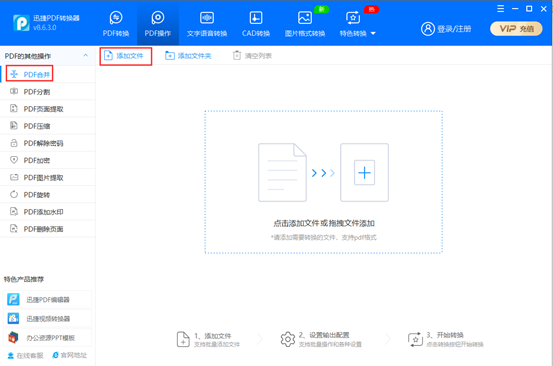The height and width of the screenshot is (366, 553).
Task: Select PDF压缩 in the sidebar
Action: point(48,126)
